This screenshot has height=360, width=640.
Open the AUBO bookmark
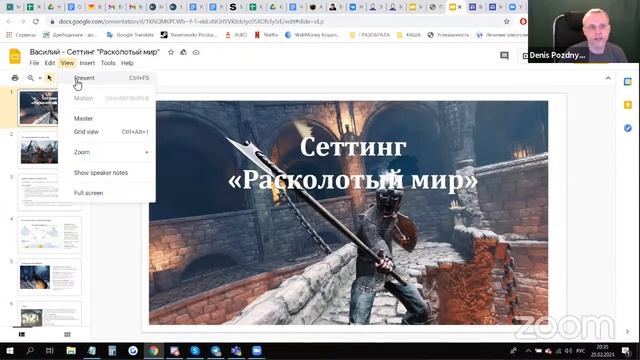236,35
